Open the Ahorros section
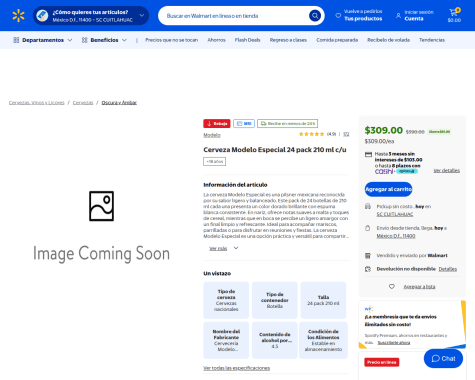This screenshot has width=475, height=380. click(x=216, y=40)
